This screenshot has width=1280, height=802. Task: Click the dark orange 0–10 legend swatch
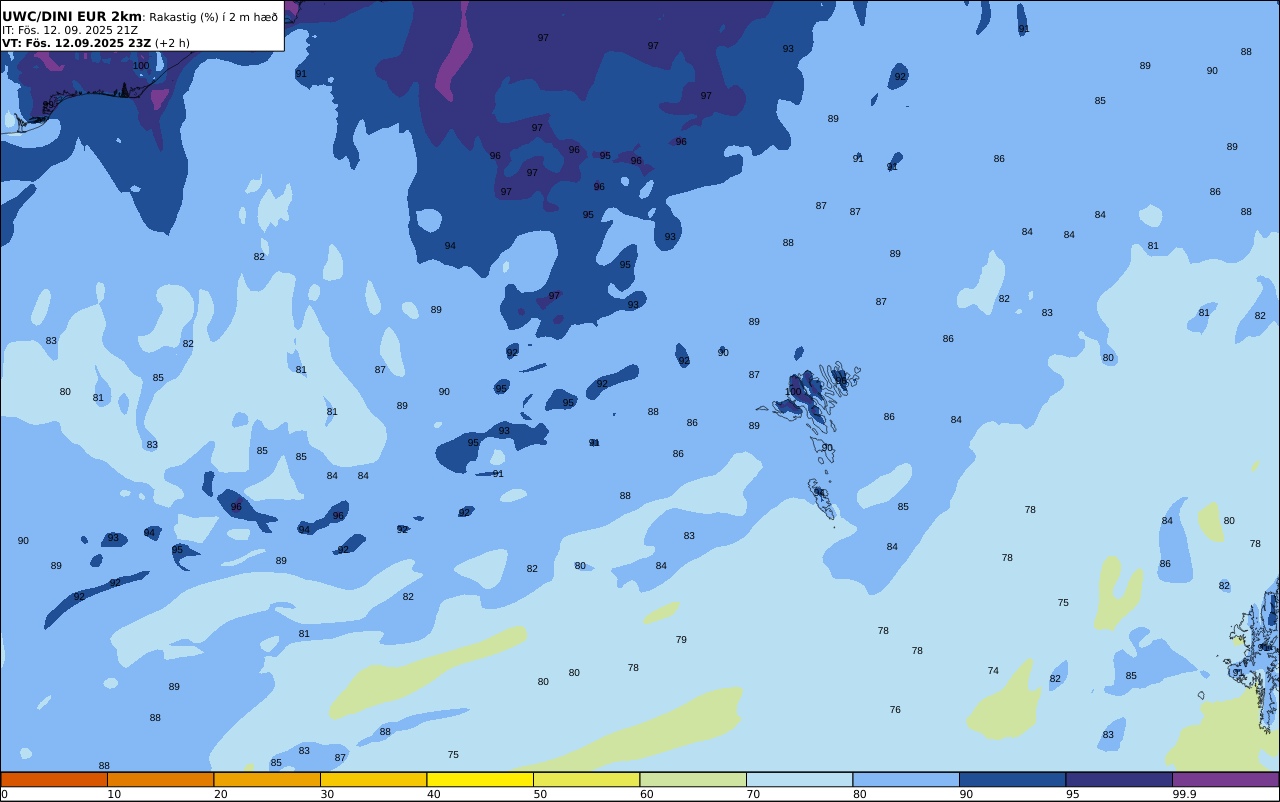[x=54, y=779]
